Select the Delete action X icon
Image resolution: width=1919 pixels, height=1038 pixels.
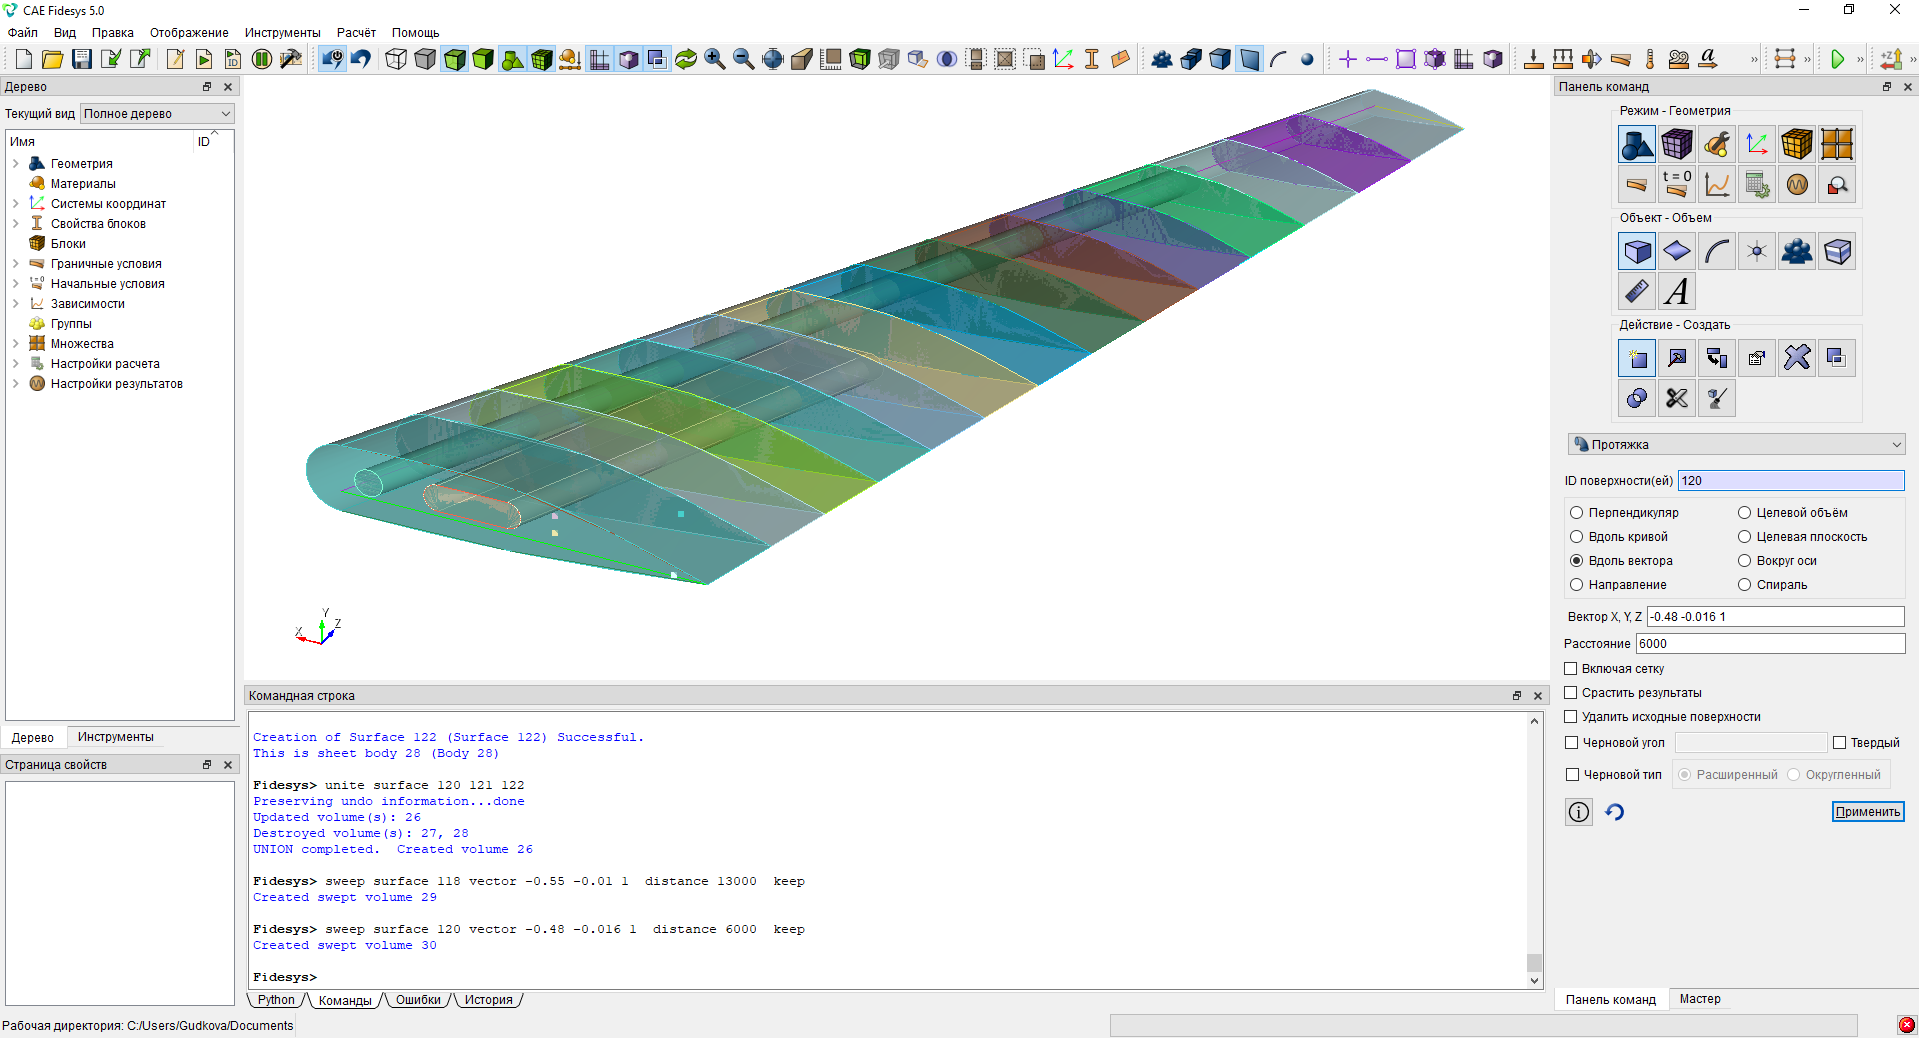[x=1797, y=358]
